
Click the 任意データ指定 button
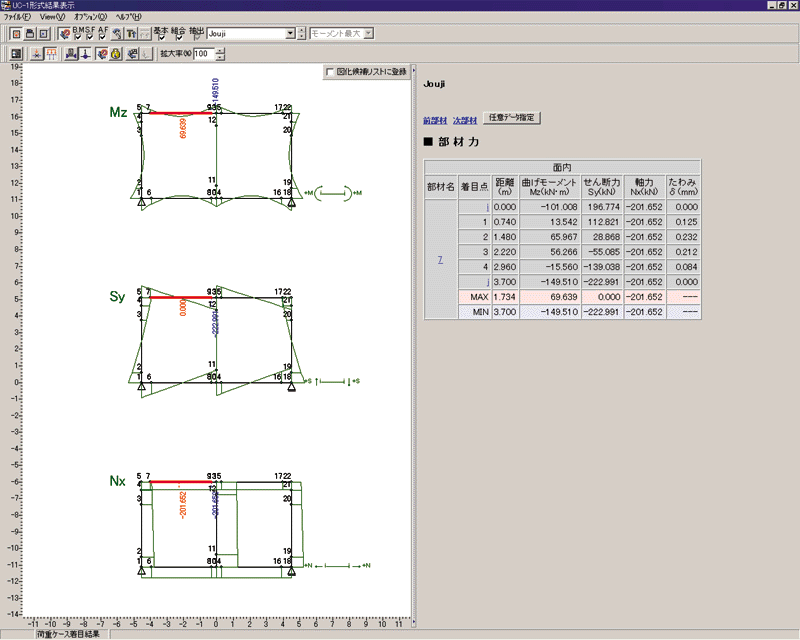[512, 117]
